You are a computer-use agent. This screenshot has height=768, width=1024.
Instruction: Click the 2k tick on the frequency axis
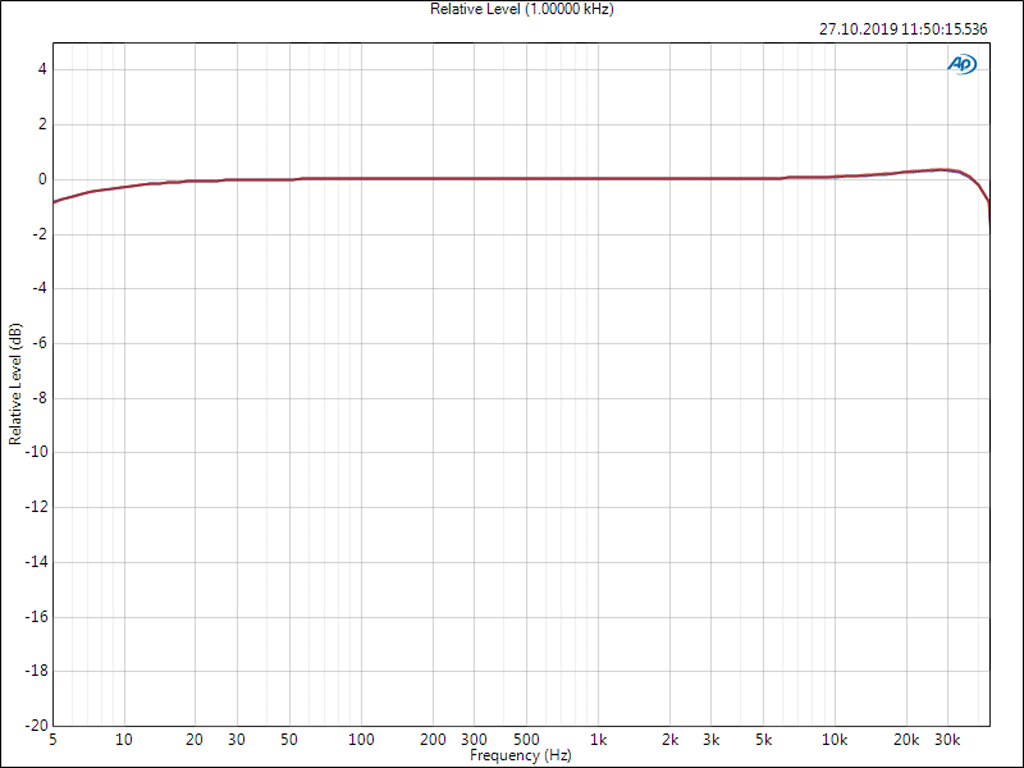tap(670, 740)
